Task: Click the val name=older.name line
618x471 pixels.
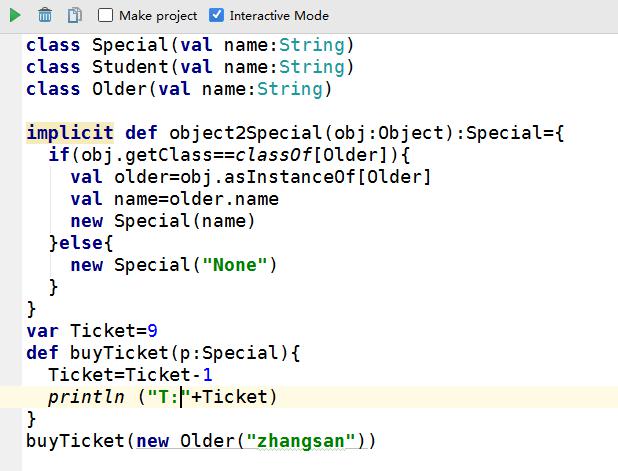Action: pos(175,199)
